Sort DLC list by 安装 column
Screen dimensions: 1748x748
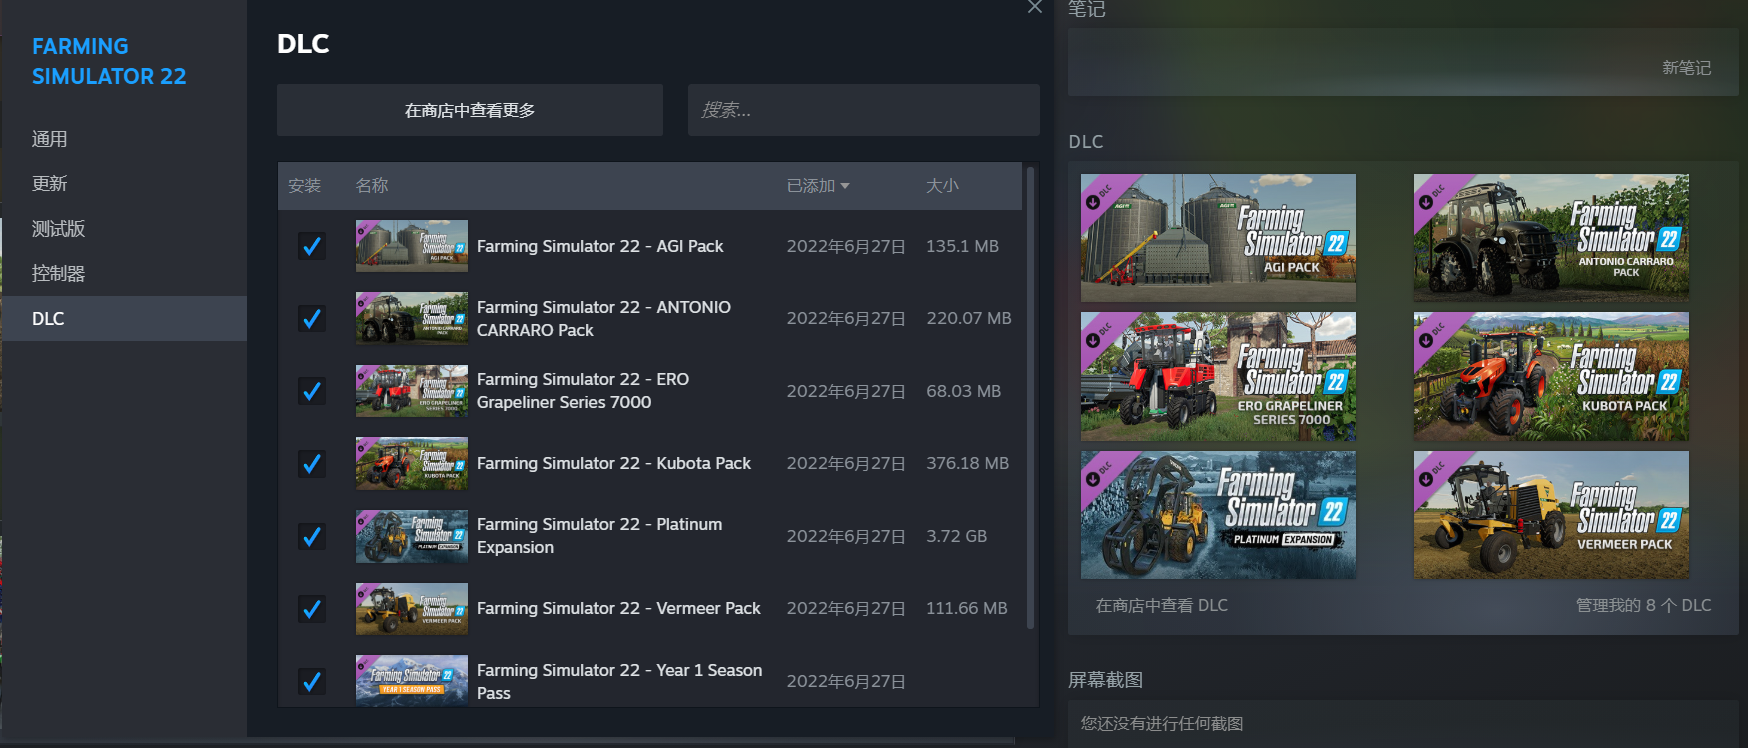304,186
